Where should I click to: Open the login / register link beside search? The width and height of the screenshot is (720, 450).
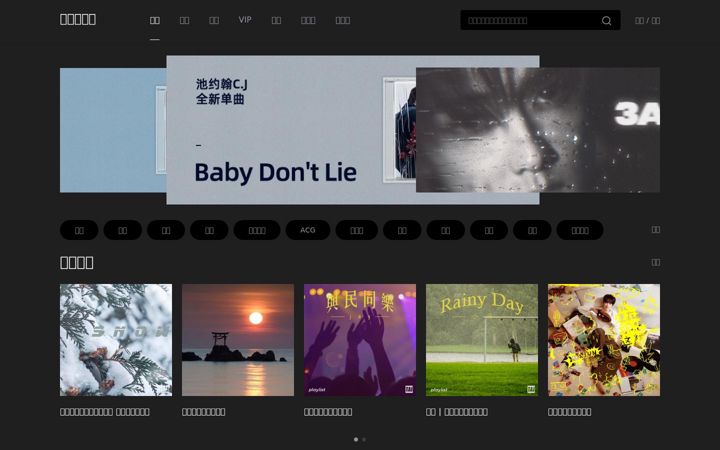tap(647, 20)
